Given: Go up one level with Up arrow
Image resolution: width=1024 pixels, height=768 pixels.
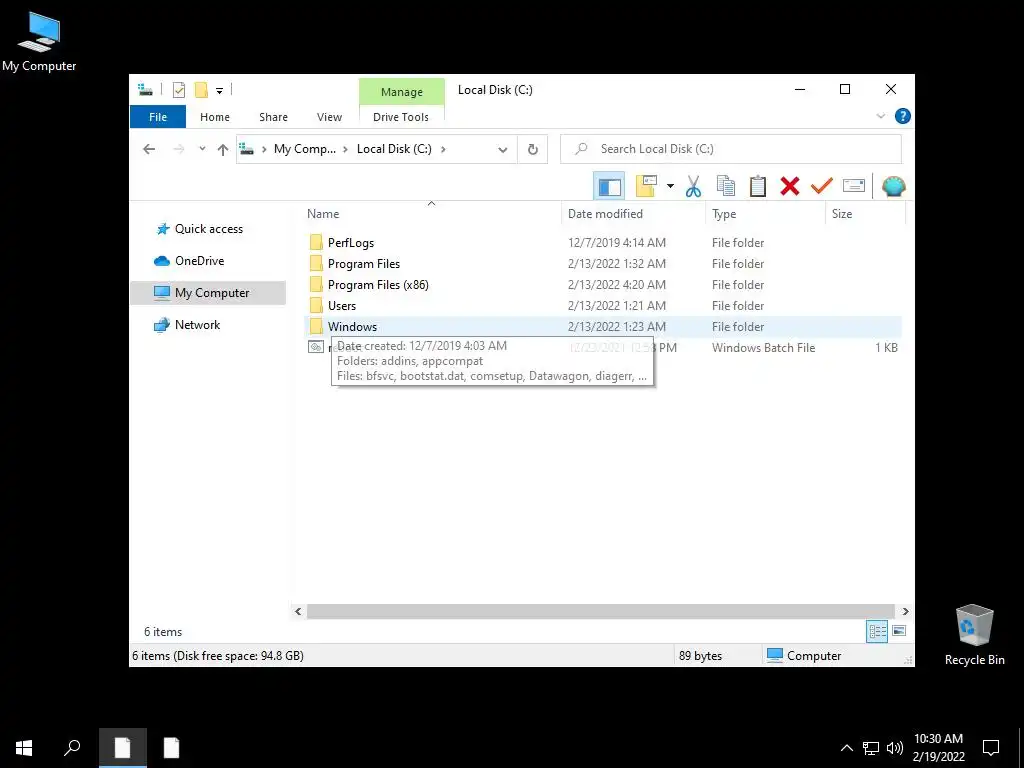Looking at the screenshot, I should point(223,150).
